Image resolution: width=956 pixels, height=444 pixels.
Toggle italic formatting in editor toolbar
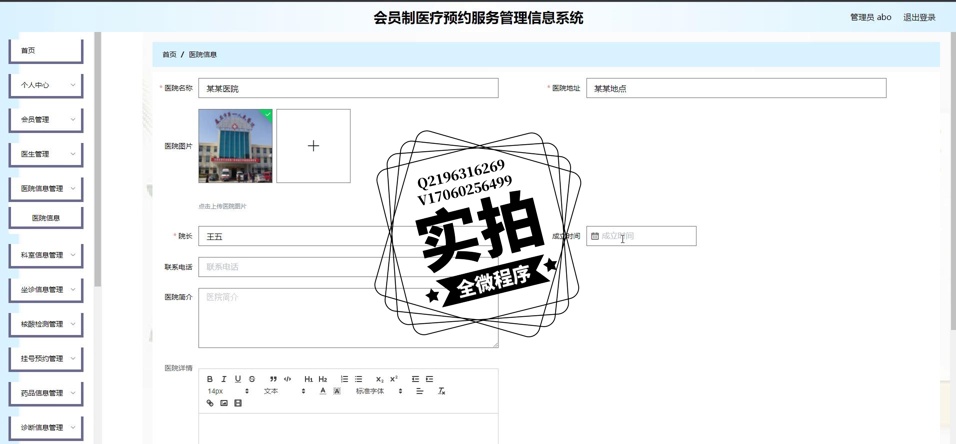(224, 379)
